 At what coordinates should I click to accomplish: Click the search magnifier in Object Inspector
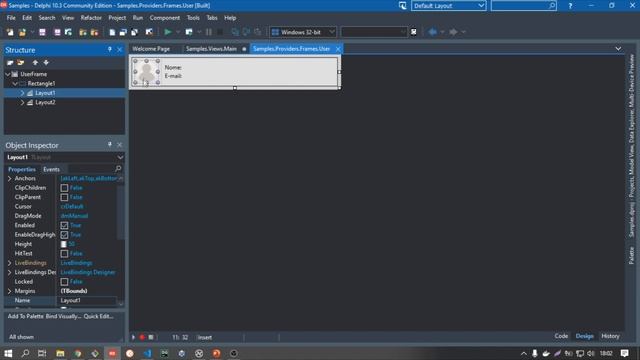pos(118,169)
